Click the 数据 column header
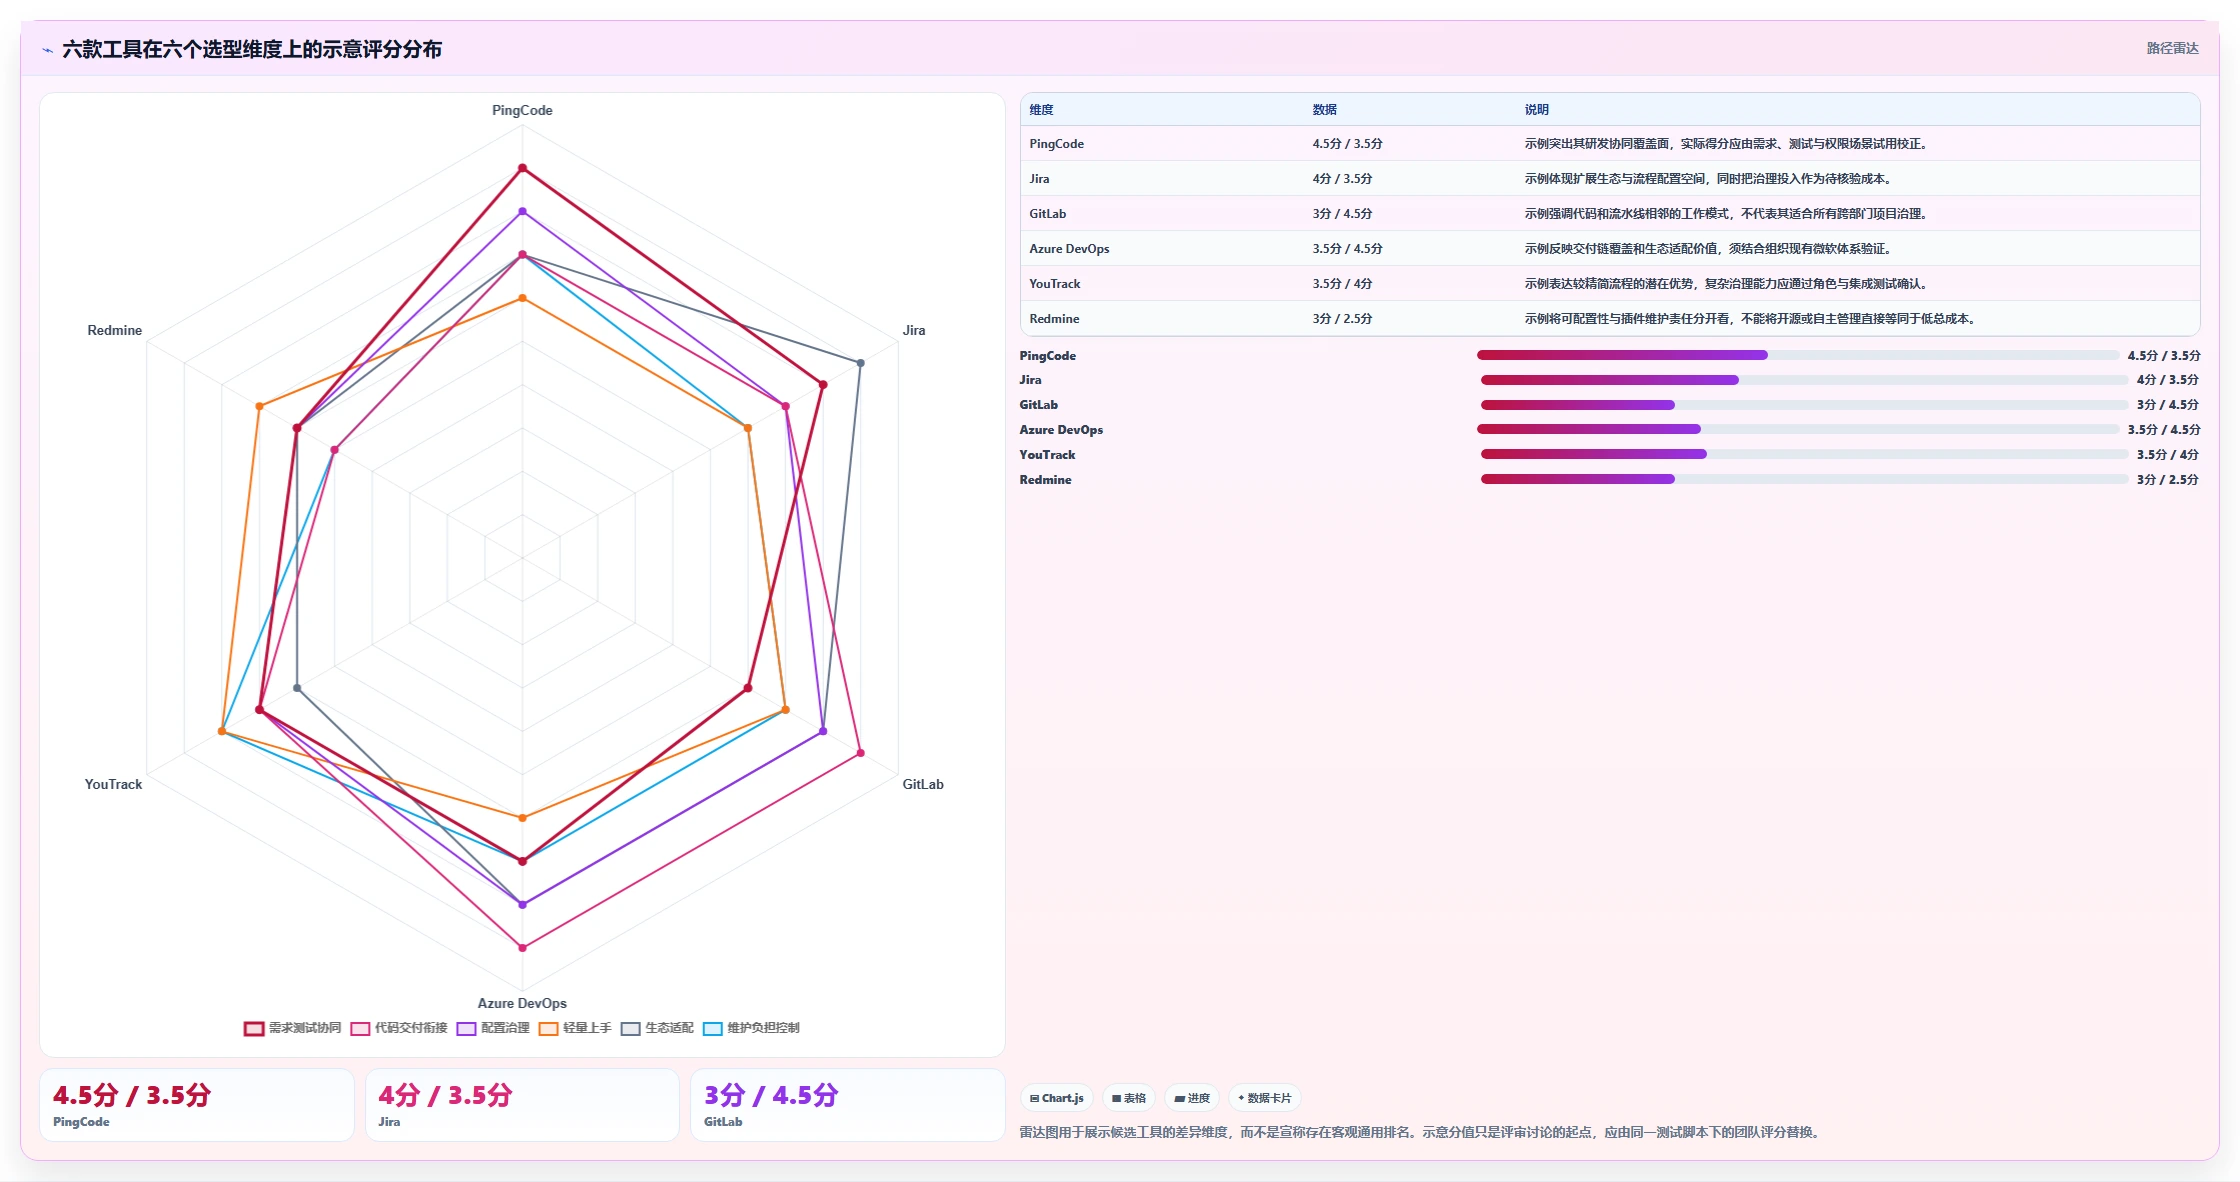This screenshot has height=1182, width=2240. coord(1324,110)
